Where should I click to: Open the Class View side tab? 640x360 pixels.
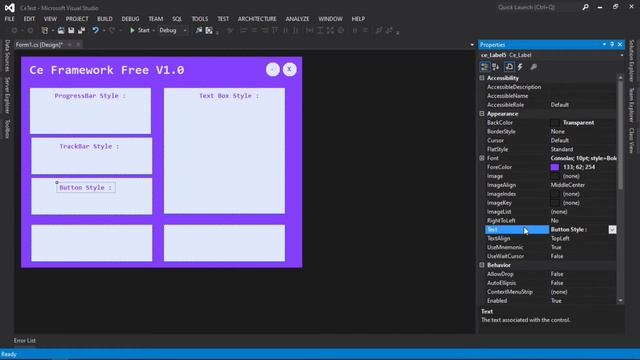pos(631,140)
